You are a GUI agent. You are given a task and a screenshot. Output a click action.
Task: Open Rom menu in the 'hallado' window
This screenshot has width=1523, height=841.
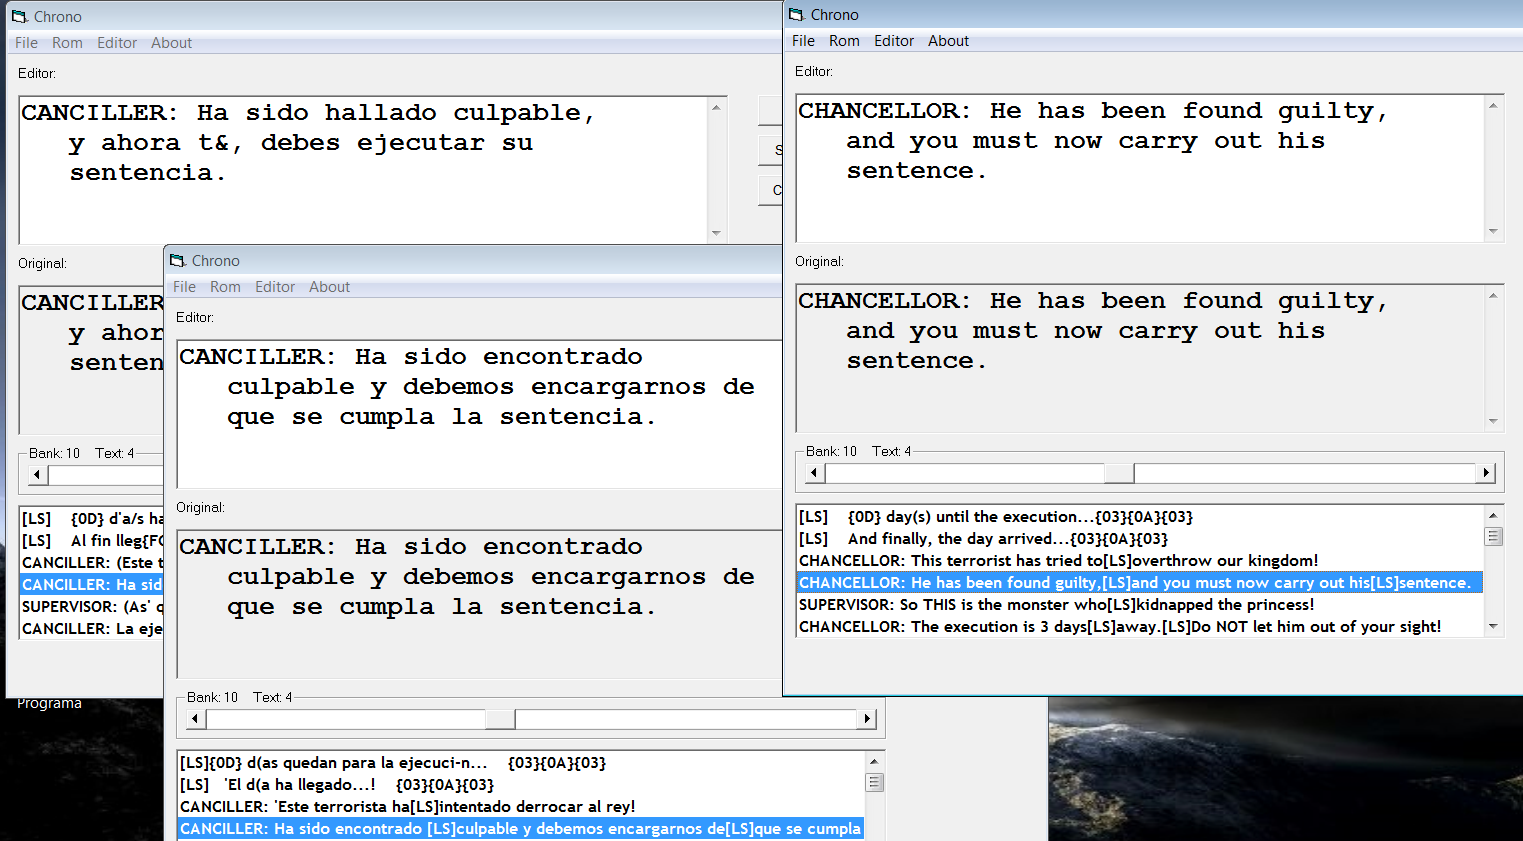point(67,43)
